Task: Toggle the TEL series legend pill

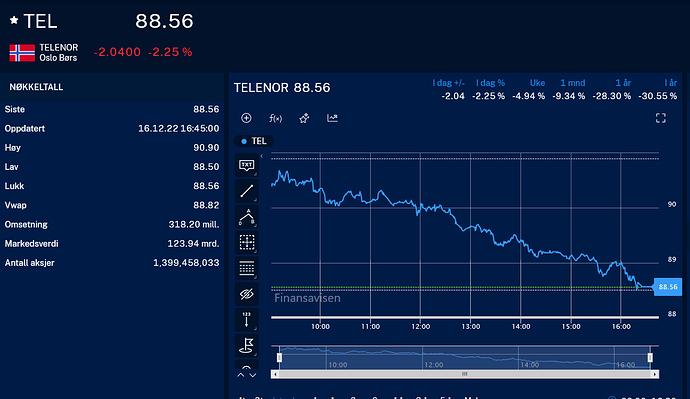Action: 254,141
